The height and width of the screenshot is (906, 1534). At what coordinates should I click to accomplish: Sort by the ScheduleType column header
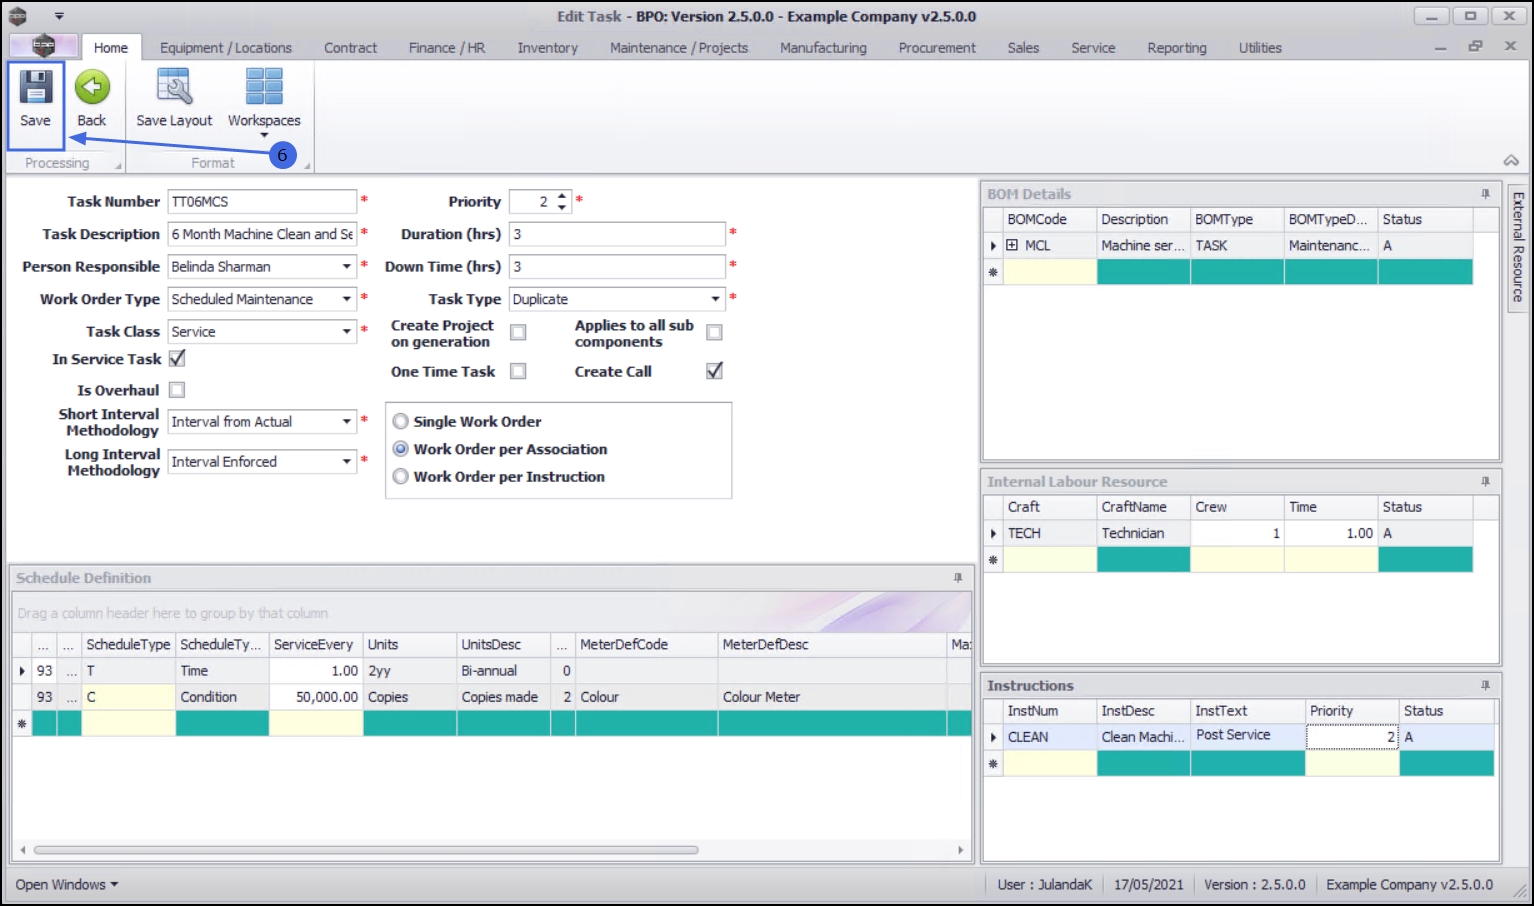pos(128,645)
